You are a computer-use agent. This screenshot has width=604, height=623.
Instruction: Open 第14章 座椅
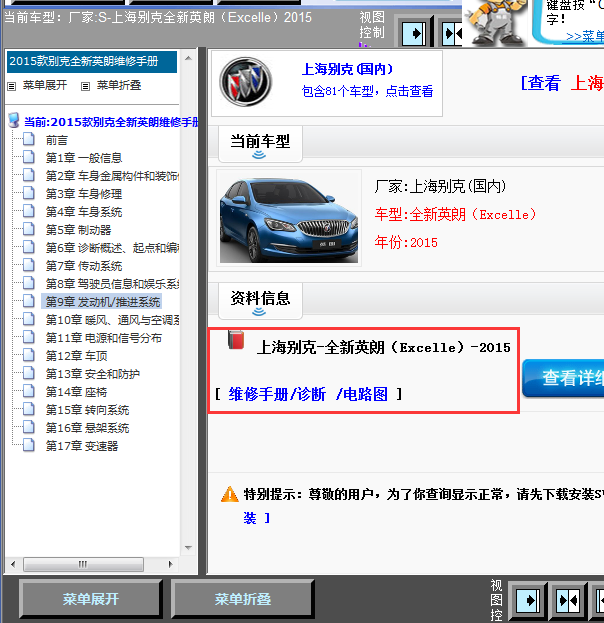[x=76, y=392]
